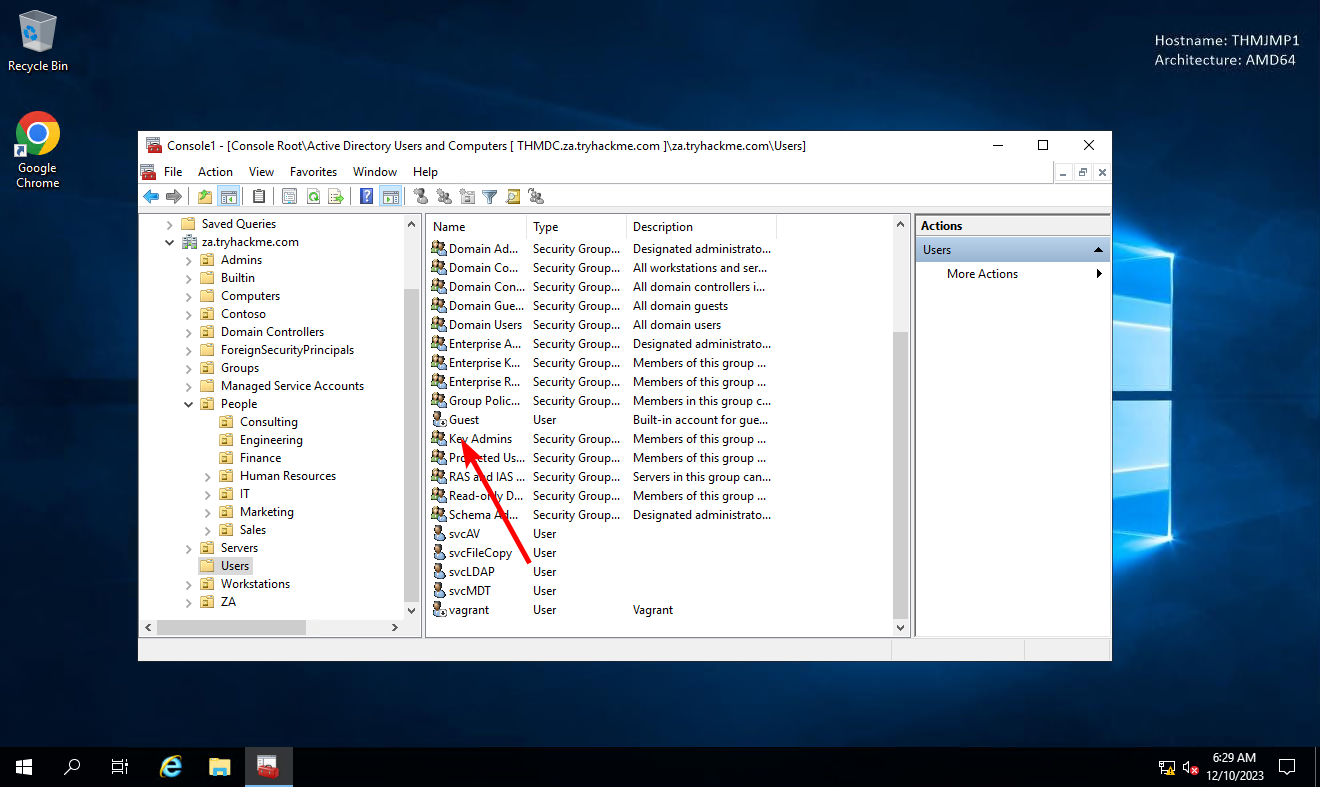
Task: Open the View menu
Action: click(261, 172)
